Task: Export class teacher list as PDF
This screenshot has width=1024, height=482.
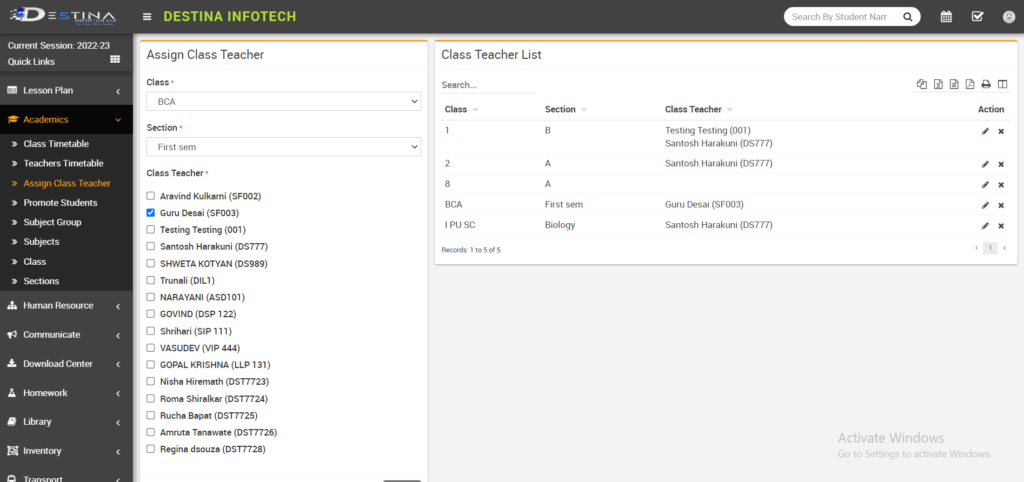Action: point(969,84)
